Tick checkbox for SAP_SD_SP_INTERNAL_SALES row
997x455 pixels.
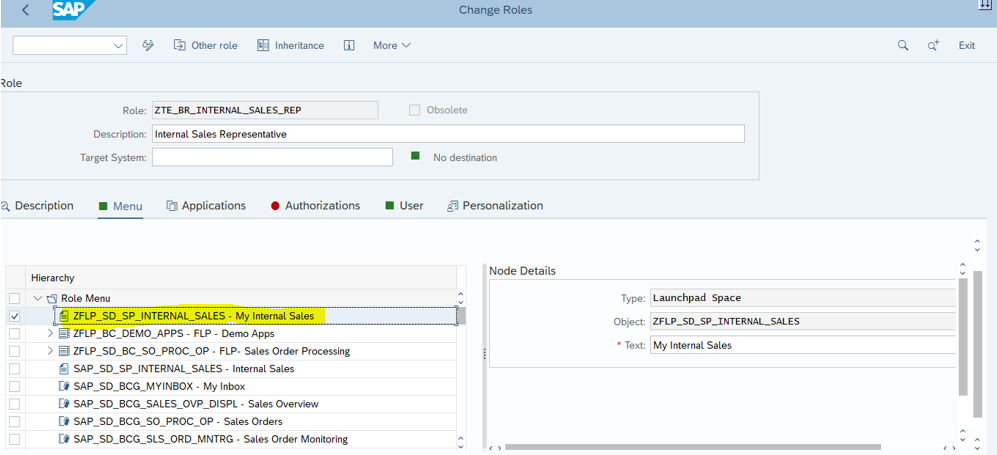[x=14, y=369]
